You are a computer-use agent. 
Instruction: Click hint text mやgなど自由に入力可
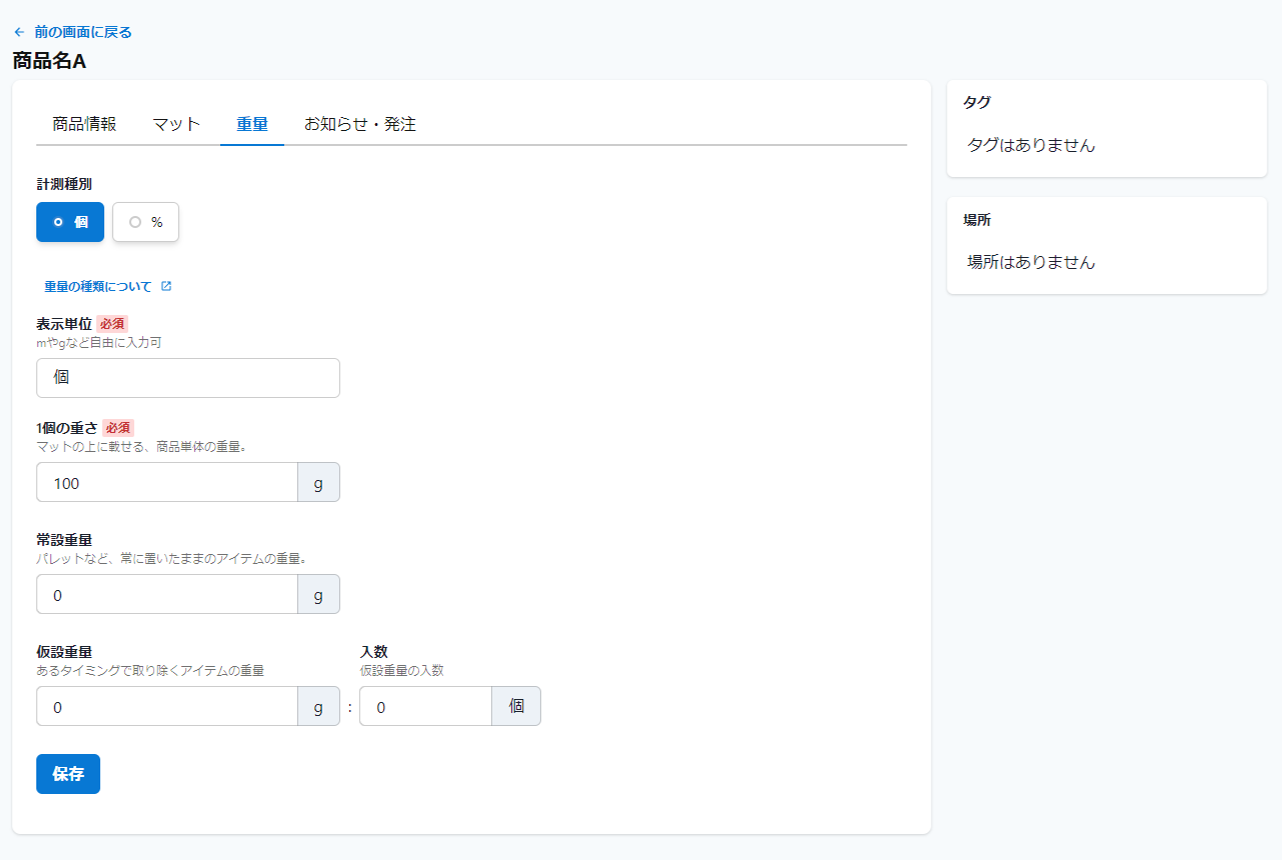99,343
